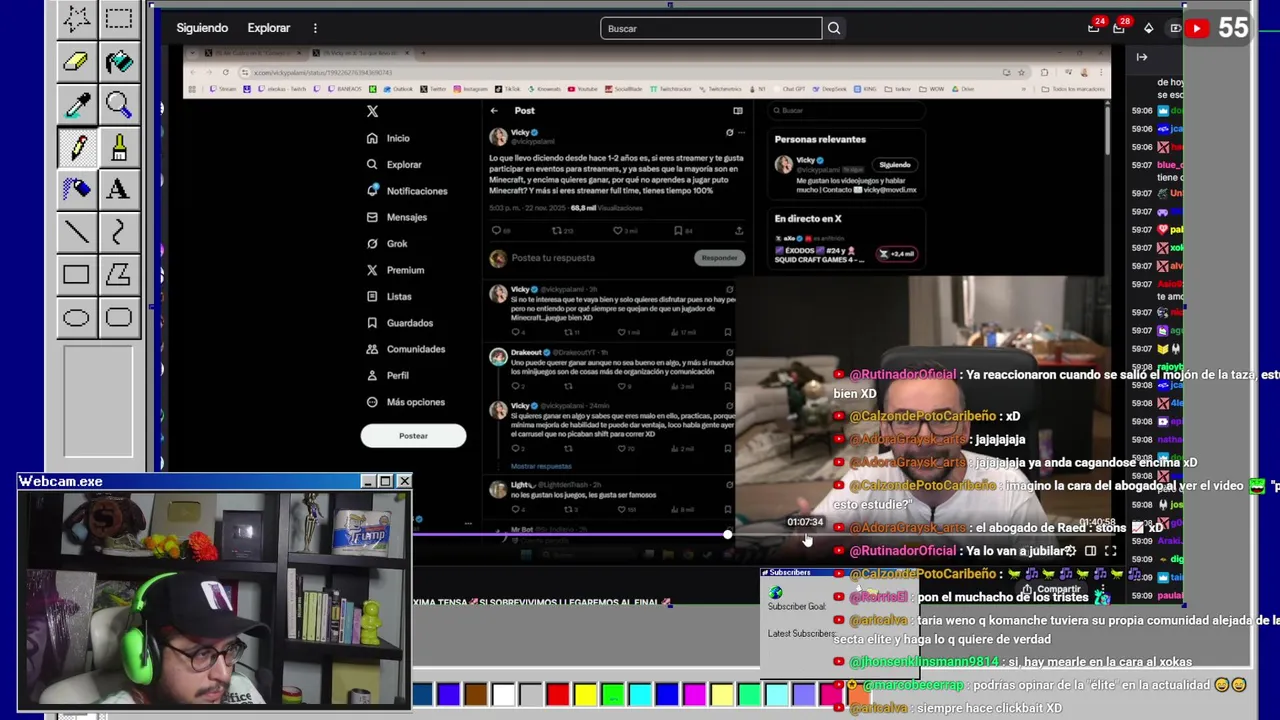1280x720 pixels.
Task: Collapse the chat panel with the arrow
Action: point(1141,57)
